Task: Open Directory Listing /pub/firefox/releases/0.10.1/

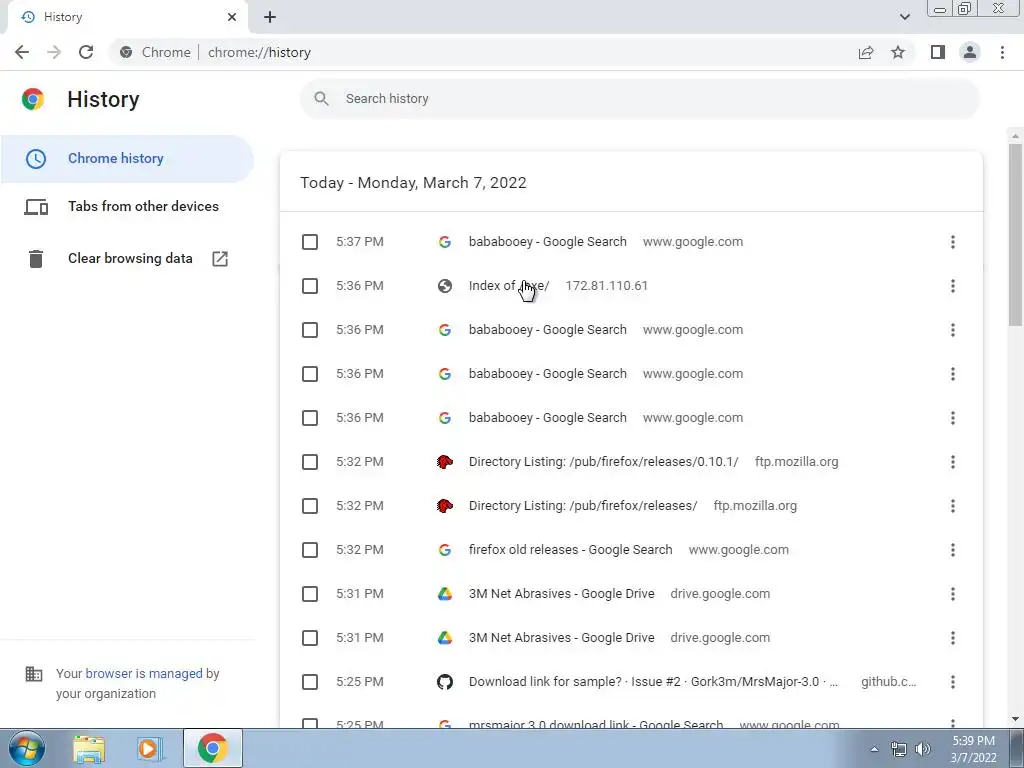Action: pyautogui.click(x=603, y=462)
